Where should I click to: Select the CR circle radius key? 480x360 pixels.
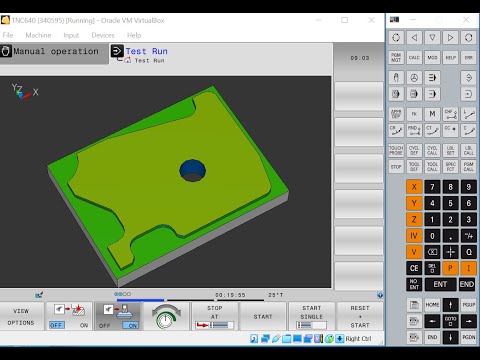pyautogui.click(x=396, y=130)
